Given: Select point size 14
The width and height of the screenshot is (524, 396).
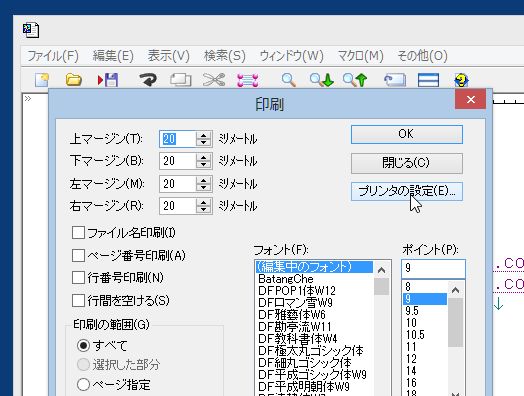Looking at the screenshot, I should (425, 371).
